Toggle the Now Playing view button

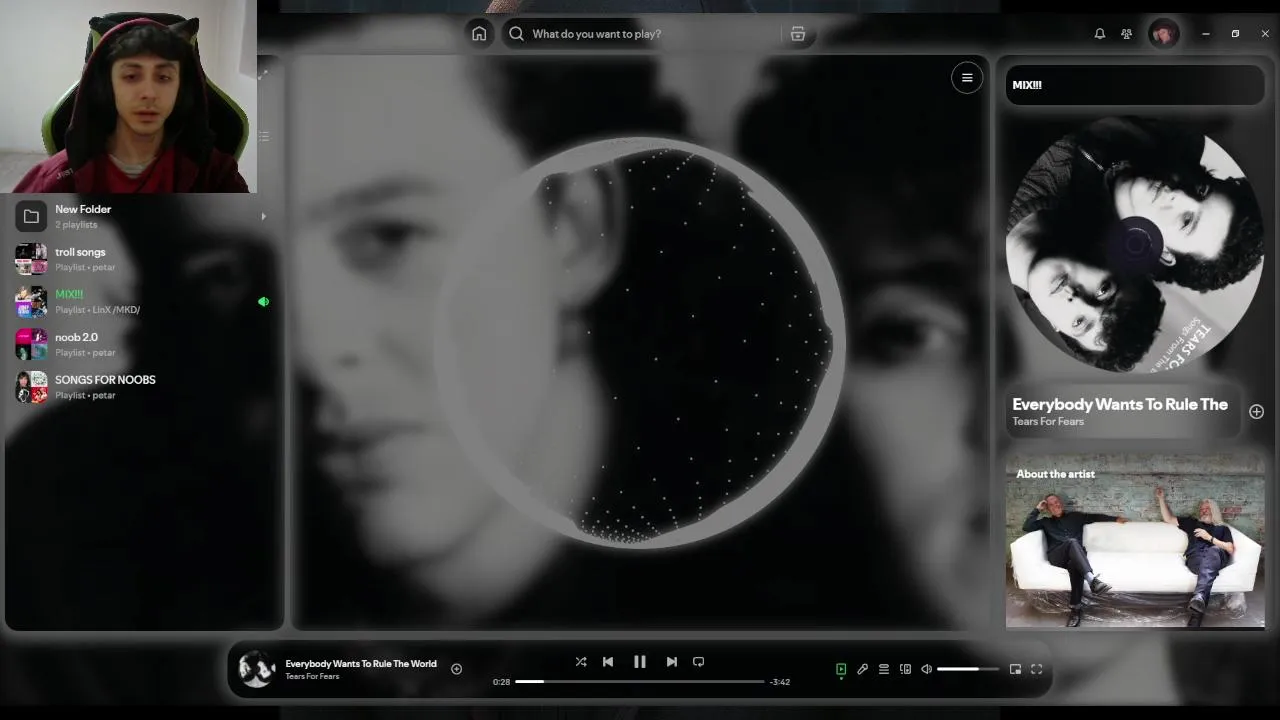coord(841,669)
